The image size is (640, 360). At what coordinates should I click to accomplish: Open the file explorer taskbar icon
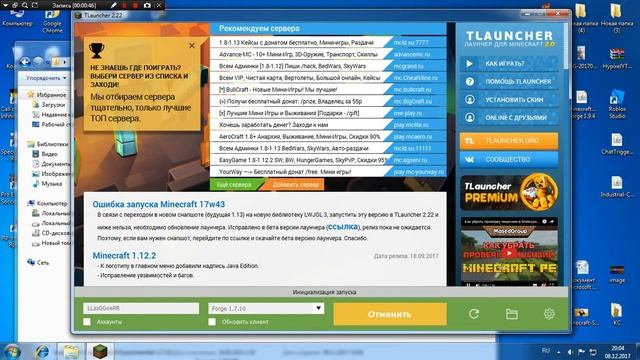[x=71, y=352]
